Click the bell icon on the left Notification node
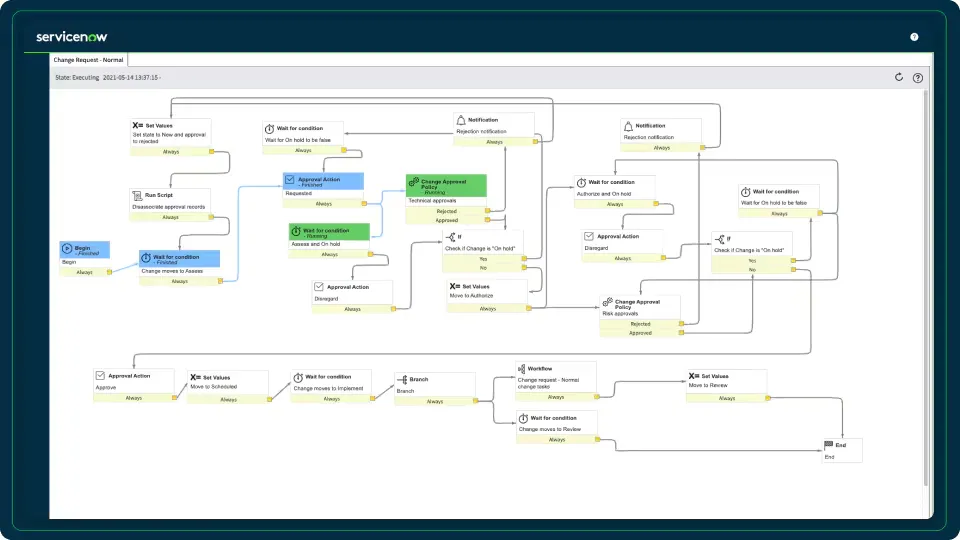This screenshot has width=960, height=540. tap(460, 120)
